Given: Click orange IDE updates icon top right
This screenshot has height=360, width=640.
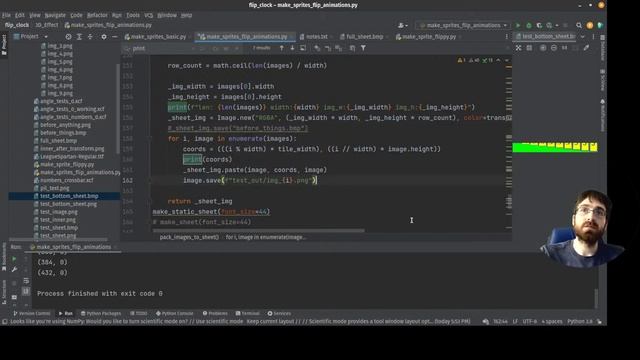Looking at the screenshot, I should [590, 25].
